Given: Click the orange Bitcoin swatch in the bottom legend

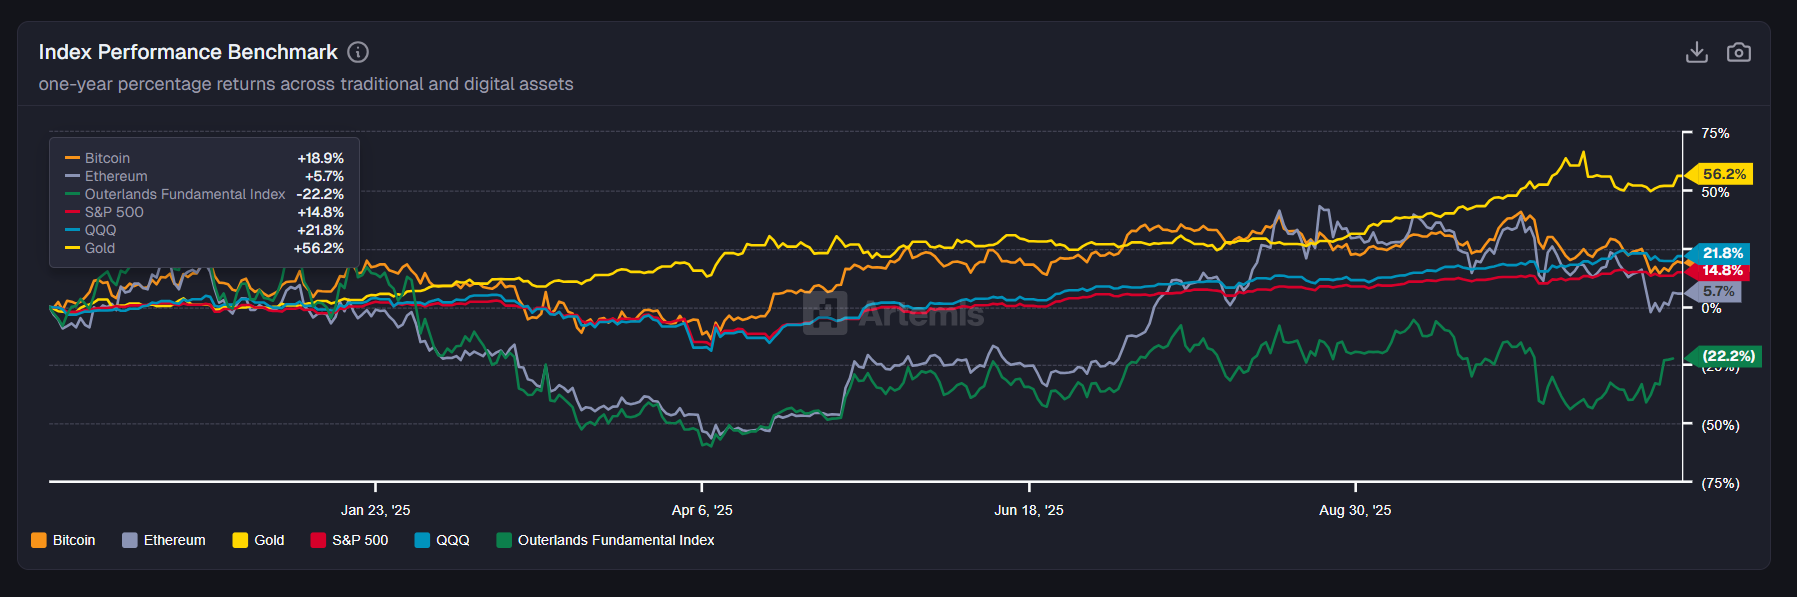Looking at the screenshot, I should 39,540.
